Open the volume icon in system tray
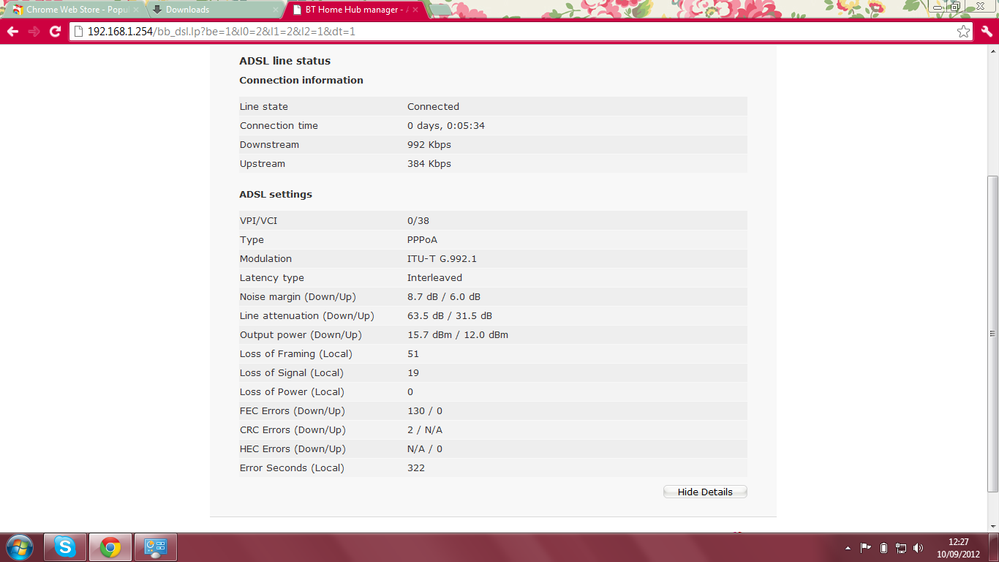This screenshot has height=562, width=999. tap(918, 548)
